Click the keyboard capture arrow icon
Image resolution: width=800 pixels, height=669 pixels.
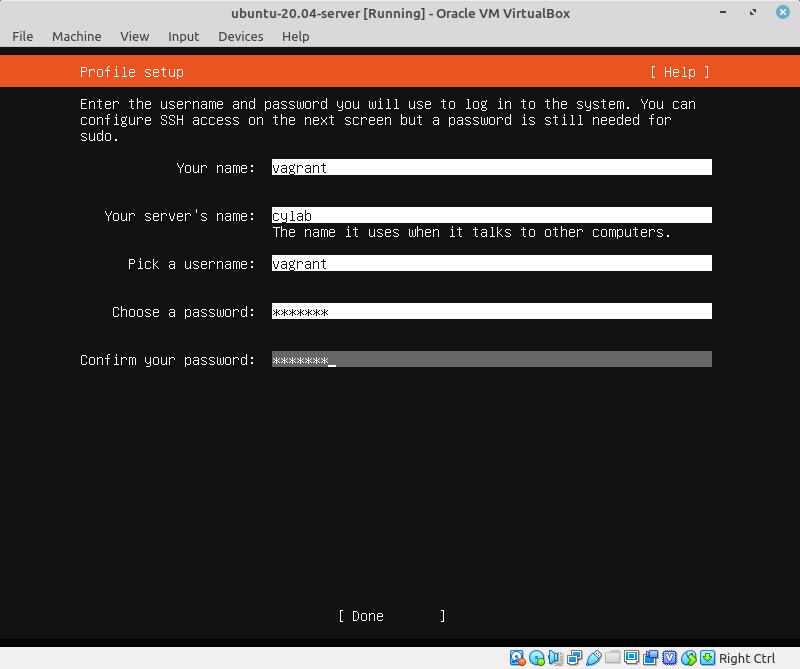click(707, 658)
